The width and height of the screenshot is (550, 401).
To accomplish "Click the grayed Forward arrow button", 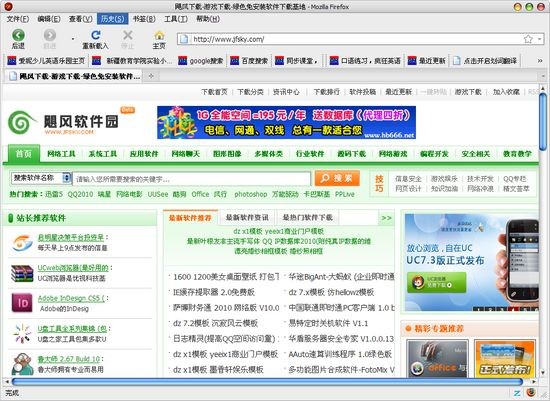I will pyautogui.click(x=49, y=35).
